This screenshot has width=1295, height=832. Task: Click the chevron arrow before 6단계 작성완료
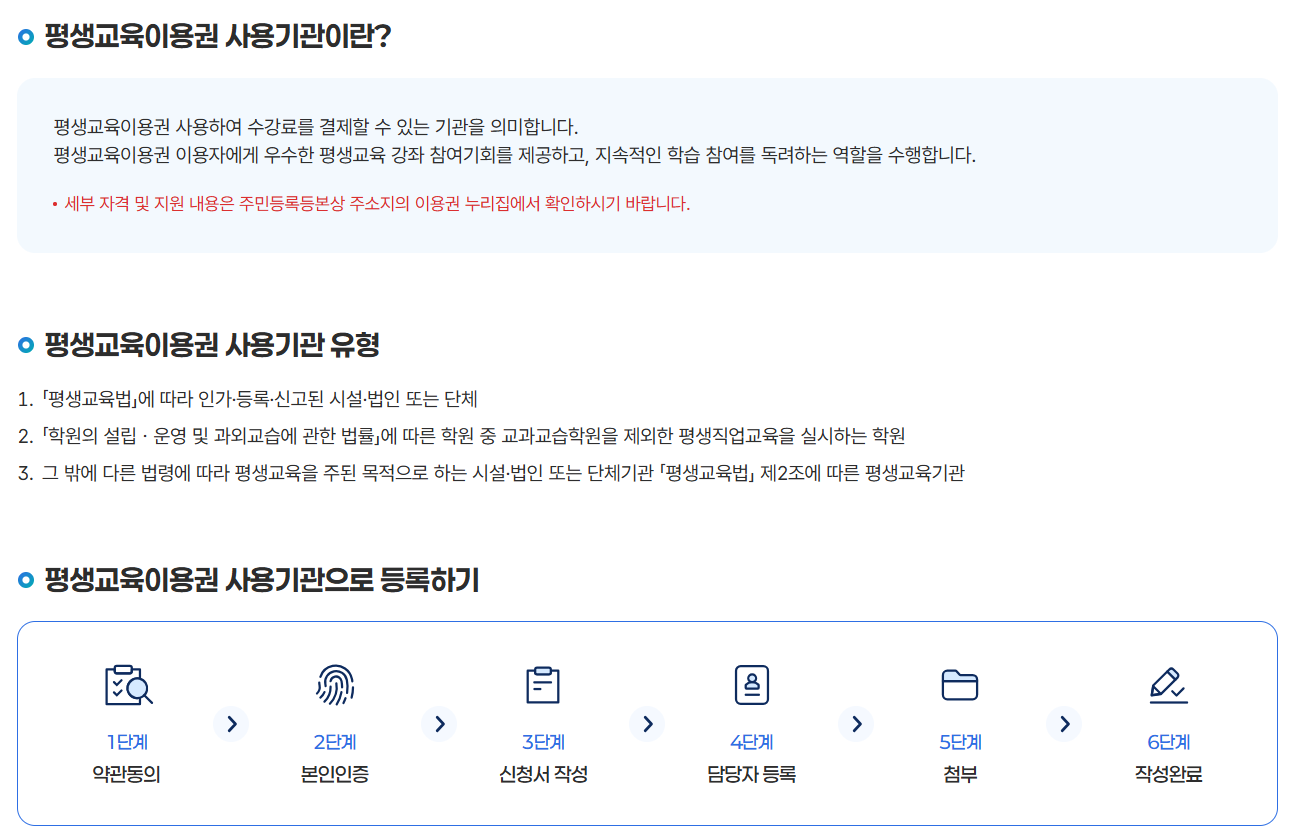[1064, 724]
